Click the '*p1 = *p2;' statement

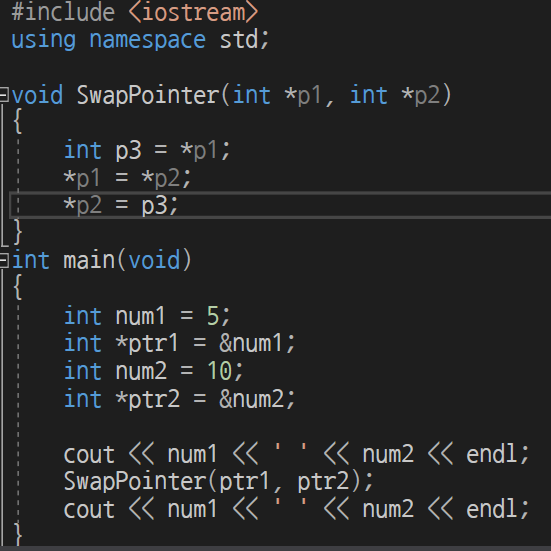127,178
